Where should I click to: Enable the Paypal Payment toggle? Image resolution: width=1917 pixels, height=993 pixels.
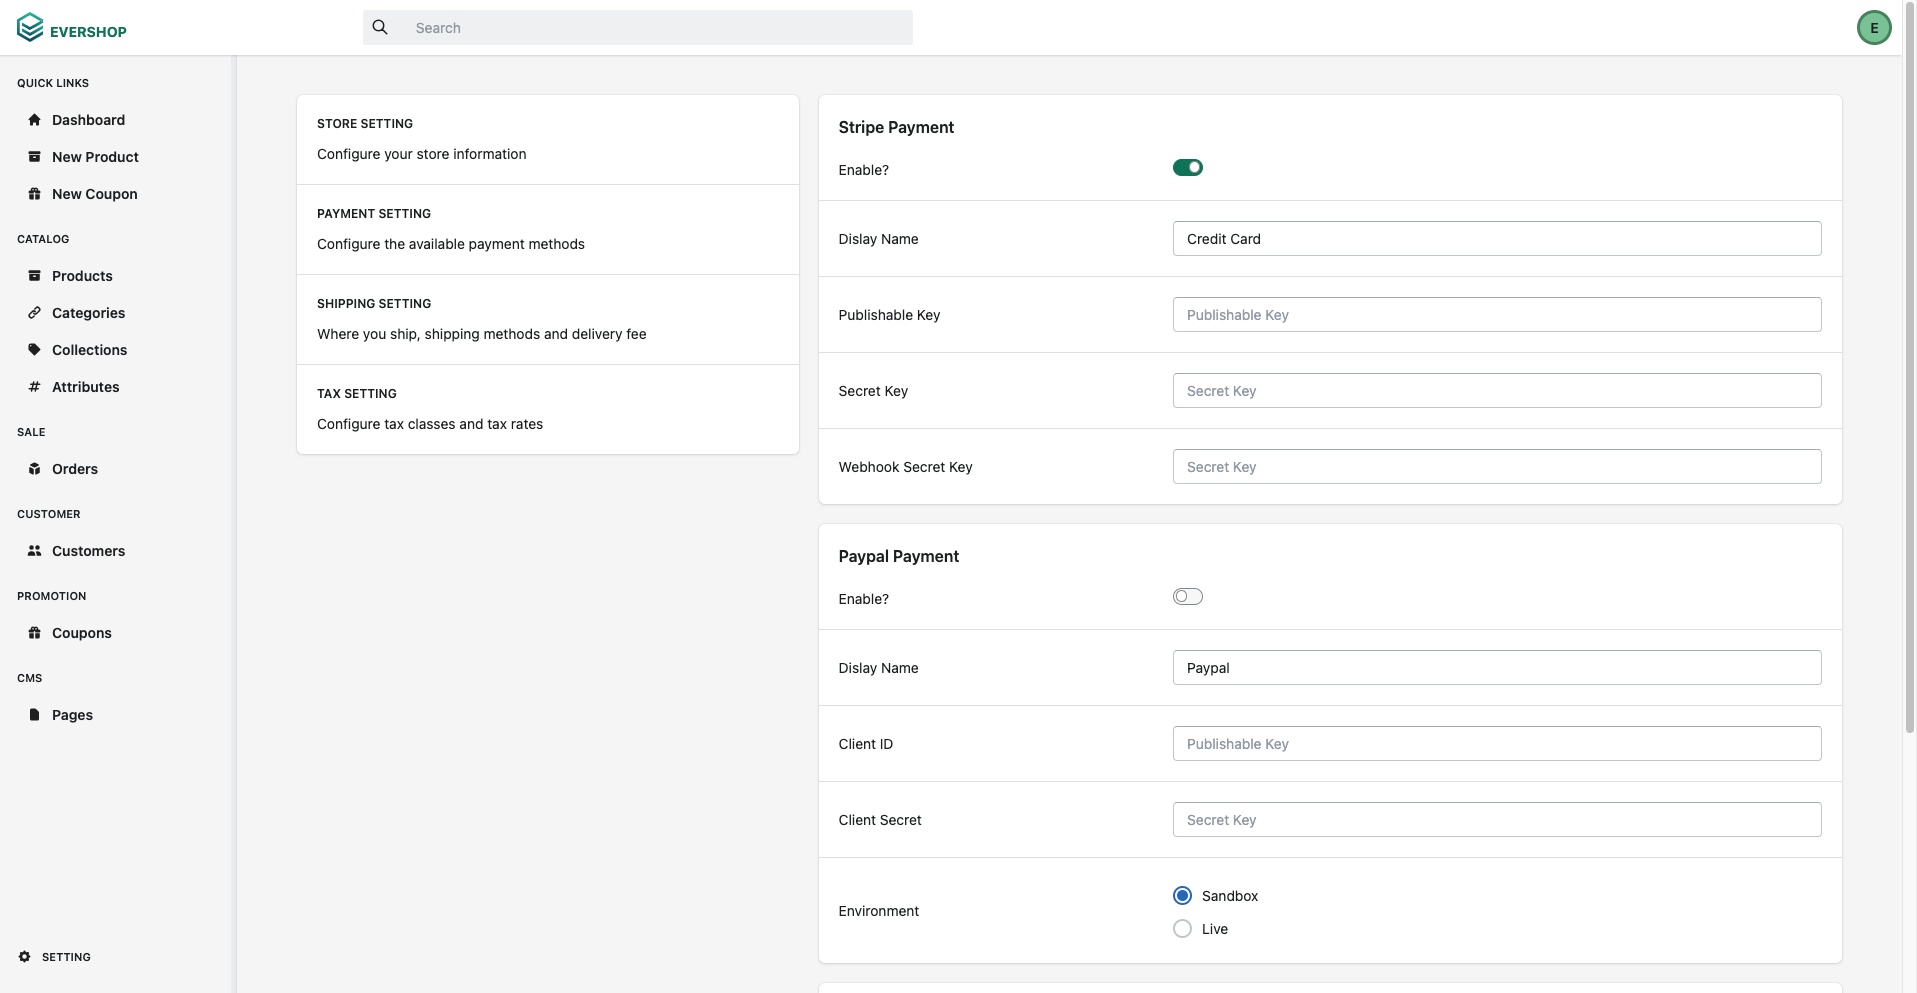1187,596
